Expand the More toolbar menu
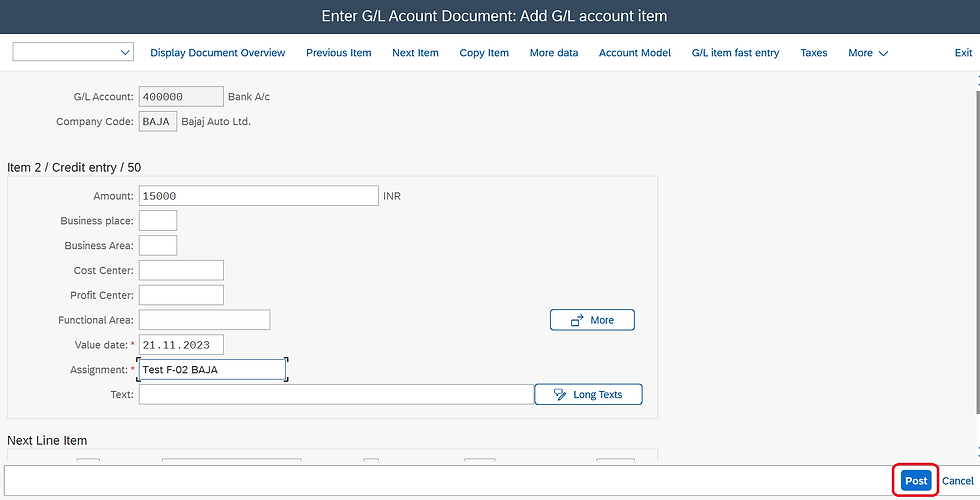Image resolution: width=980 pixels, height=500 pixels. pos(868,53)
